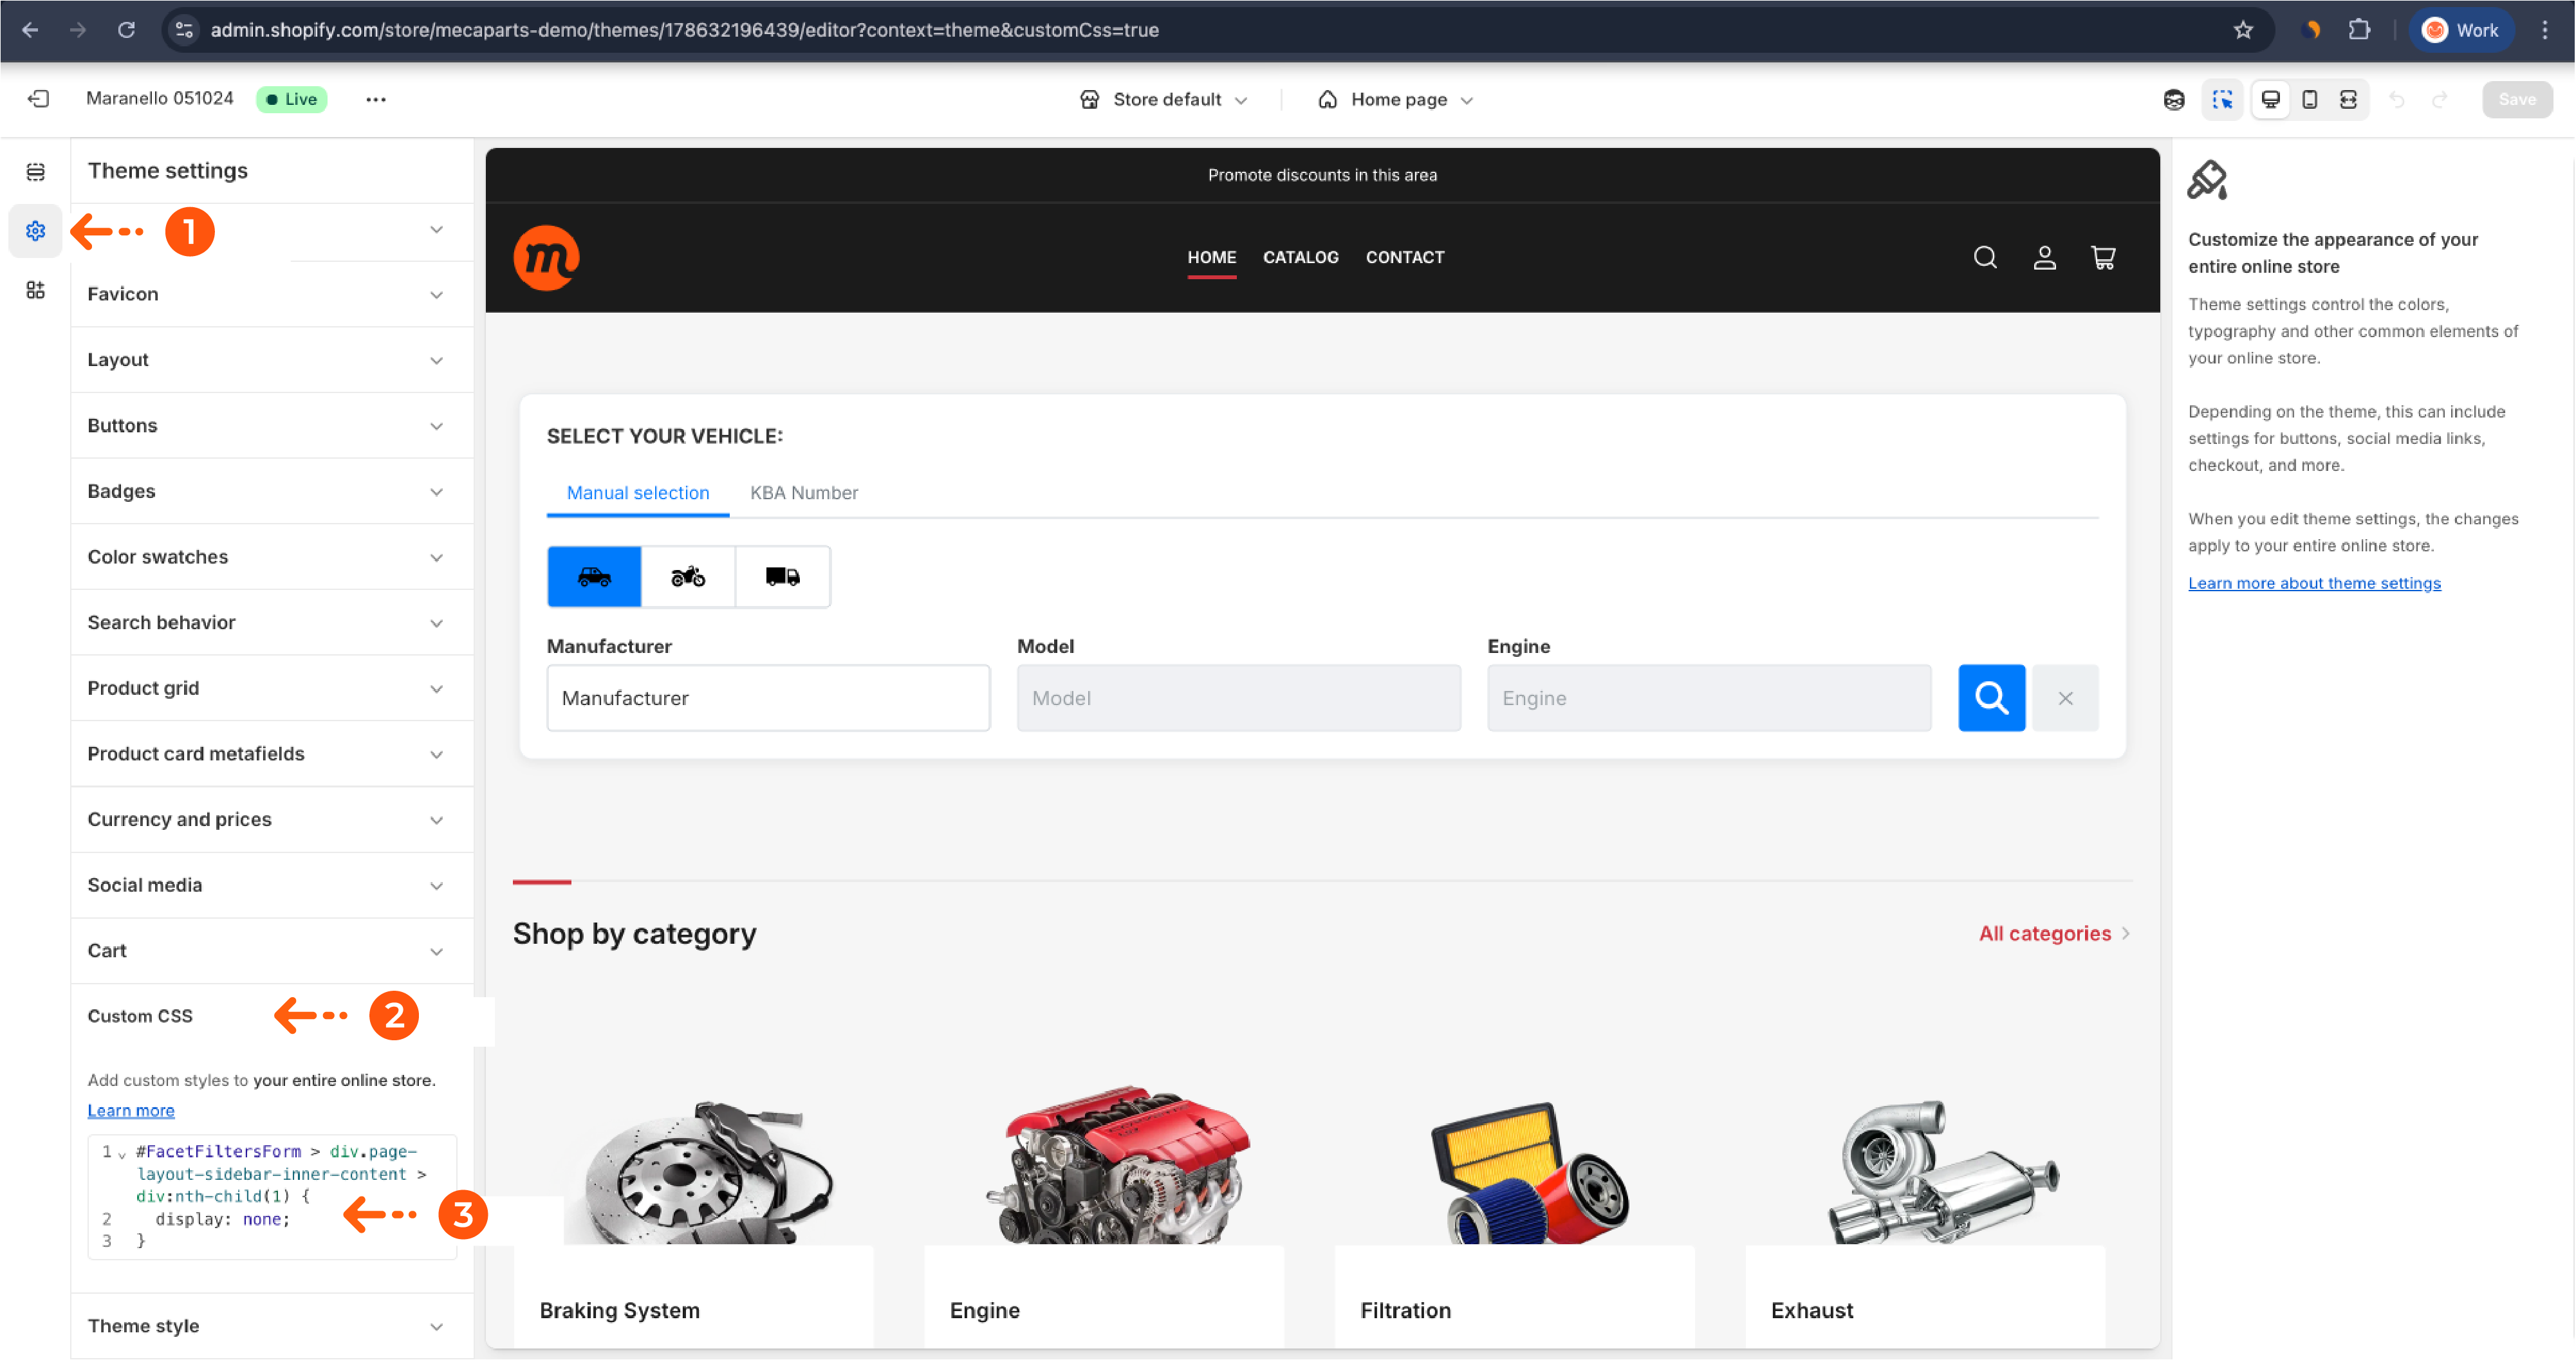Click the exit editor icon
2576x1360 pixels.
click(x=38, y=99)
